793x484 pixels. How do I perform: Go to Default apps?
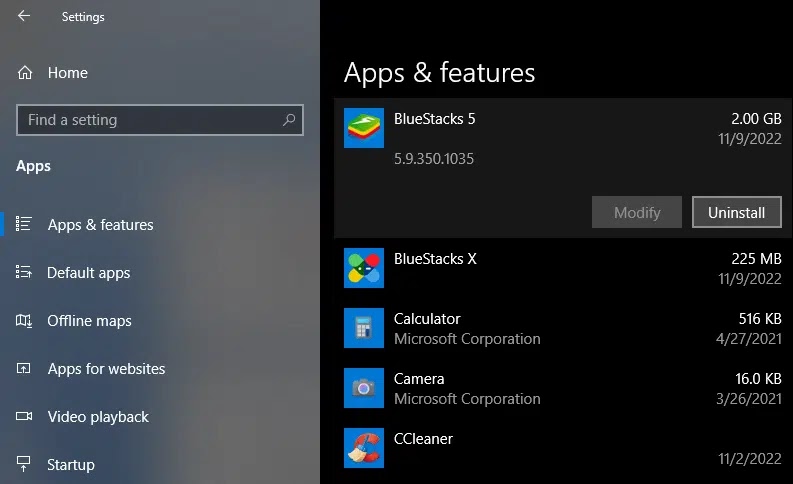click(x=89, y=273)
